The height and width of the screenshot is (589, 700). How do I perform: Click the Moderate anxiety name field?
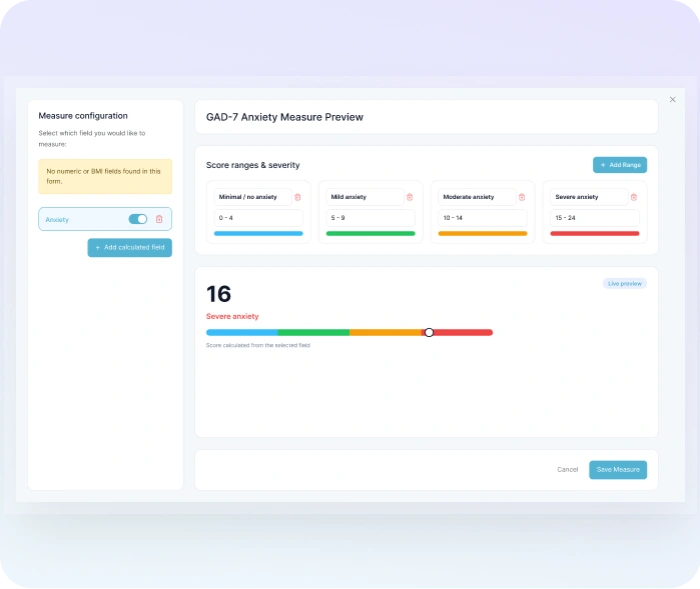tap(476, 197)
